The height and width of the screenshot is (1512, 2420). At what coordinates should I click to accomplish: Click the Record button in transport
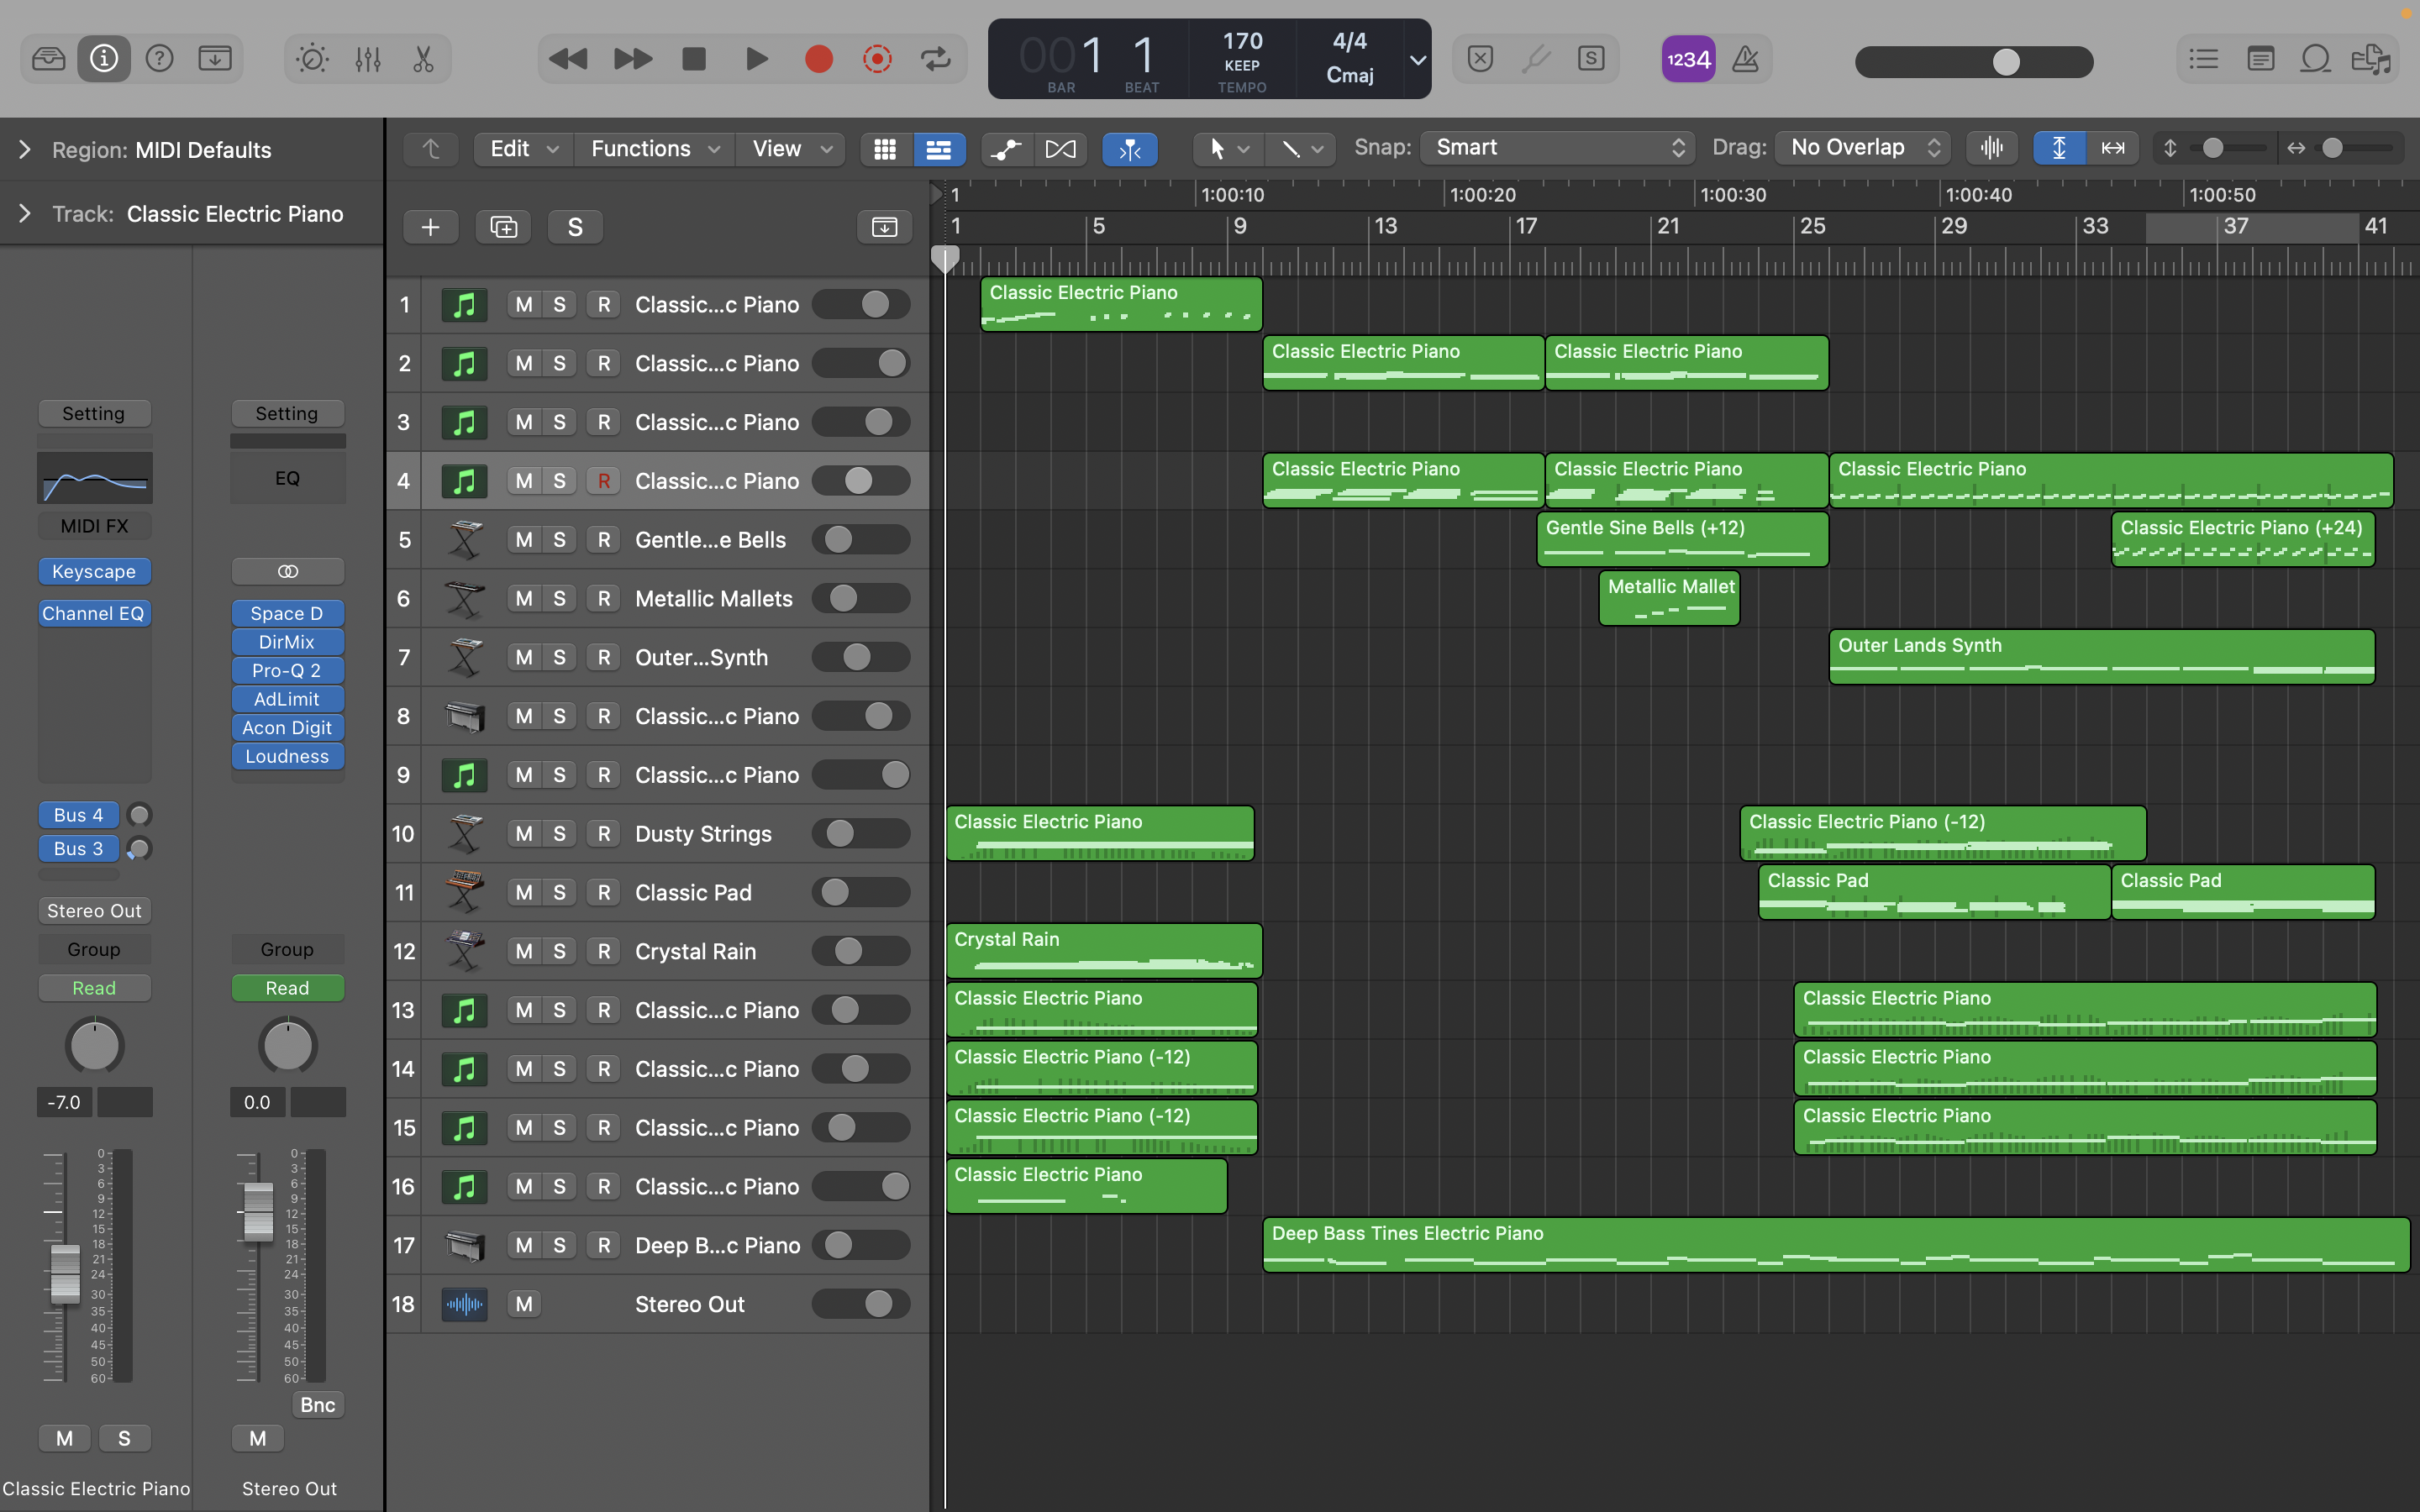(818, 60)
